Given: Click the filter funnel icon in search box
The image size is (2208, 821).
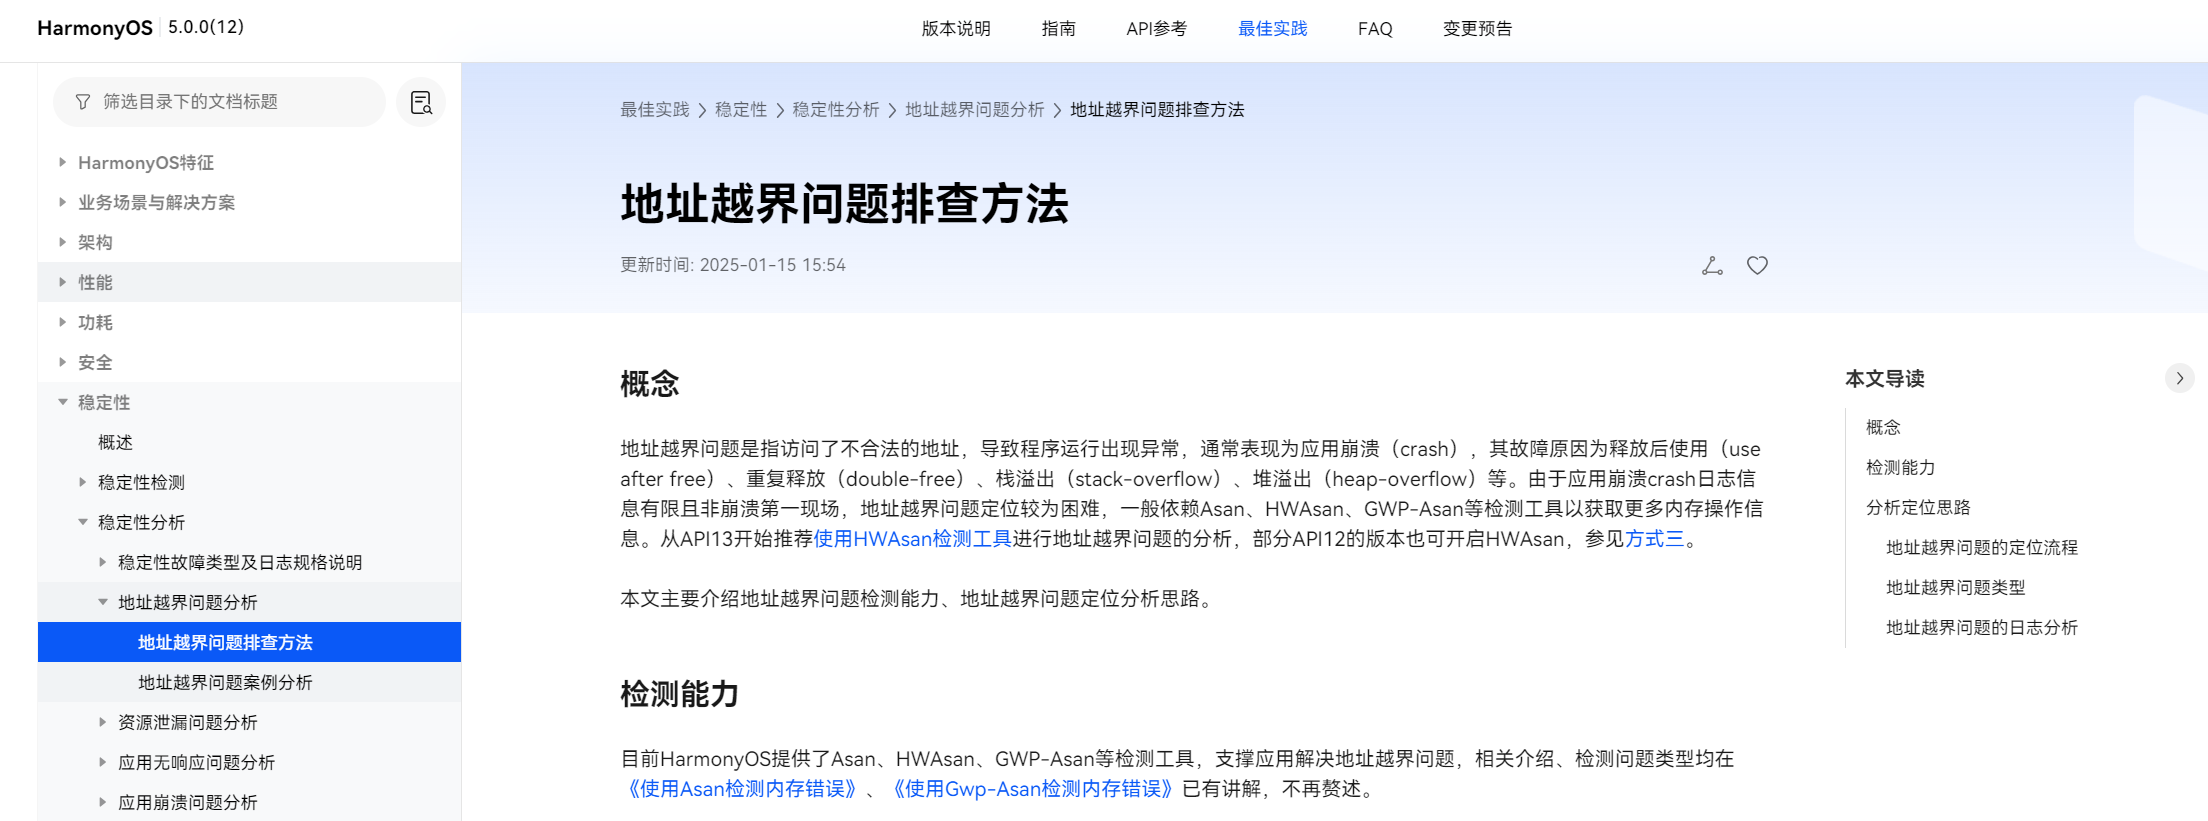Looking at the screenshot, I should (83, 102).
